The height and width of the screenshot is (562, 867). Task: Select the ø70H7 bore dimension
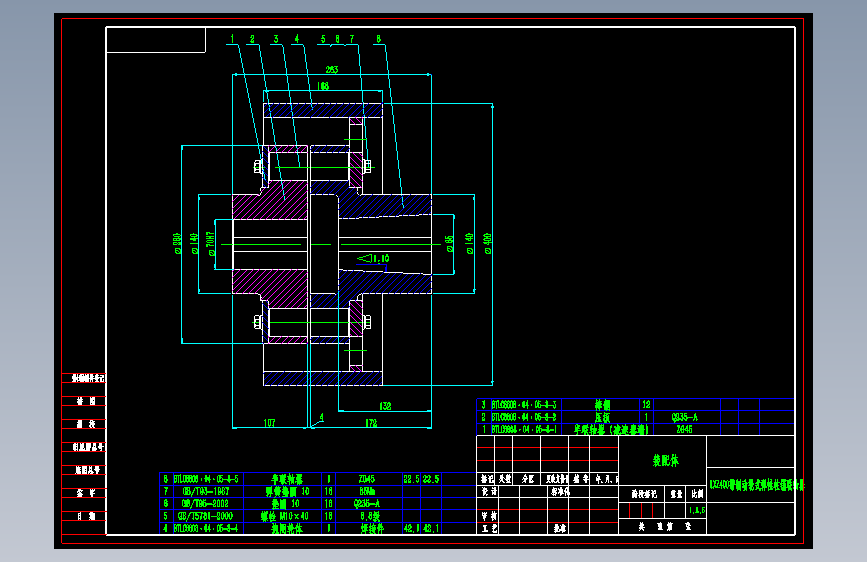211,244
